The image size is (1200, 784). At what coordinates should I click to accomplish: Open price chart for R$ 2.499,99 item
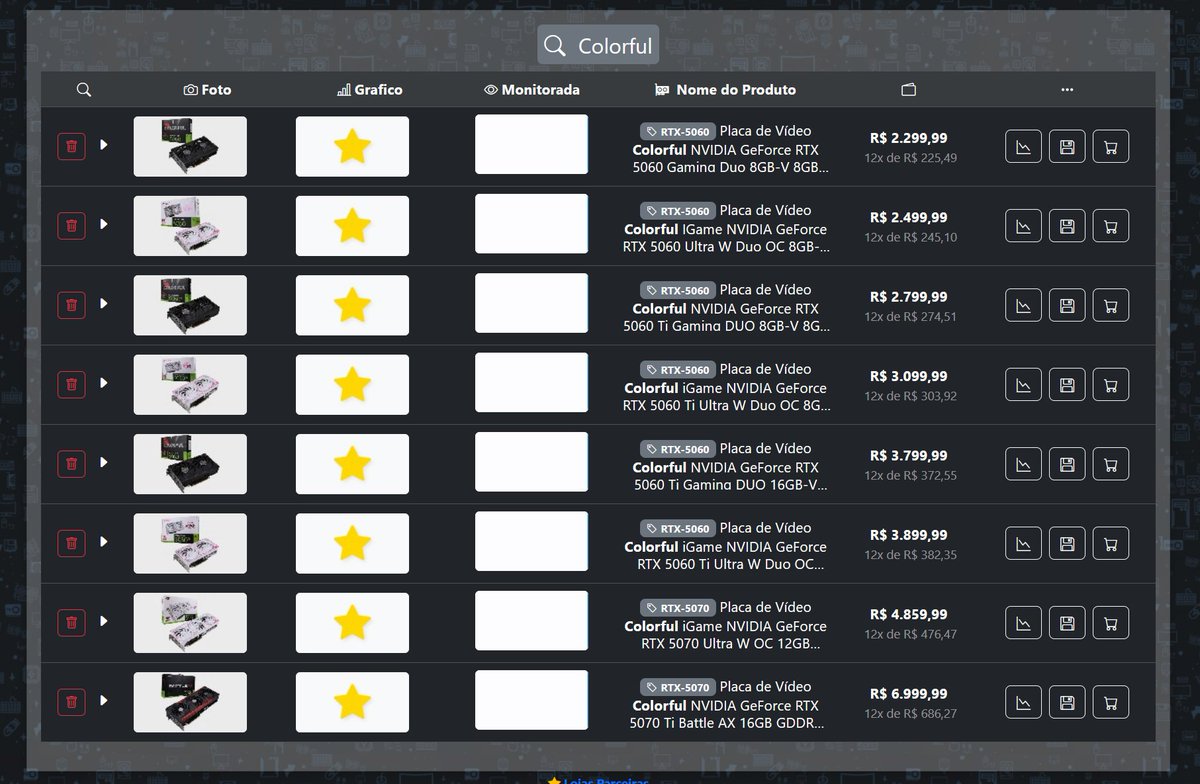pos(1023,225)
